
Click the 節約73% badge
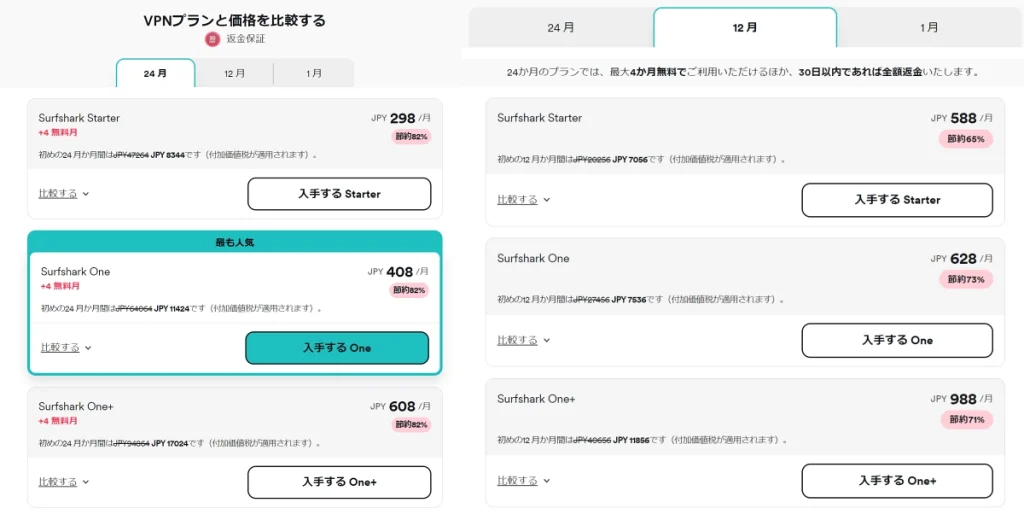coord(966,280)
